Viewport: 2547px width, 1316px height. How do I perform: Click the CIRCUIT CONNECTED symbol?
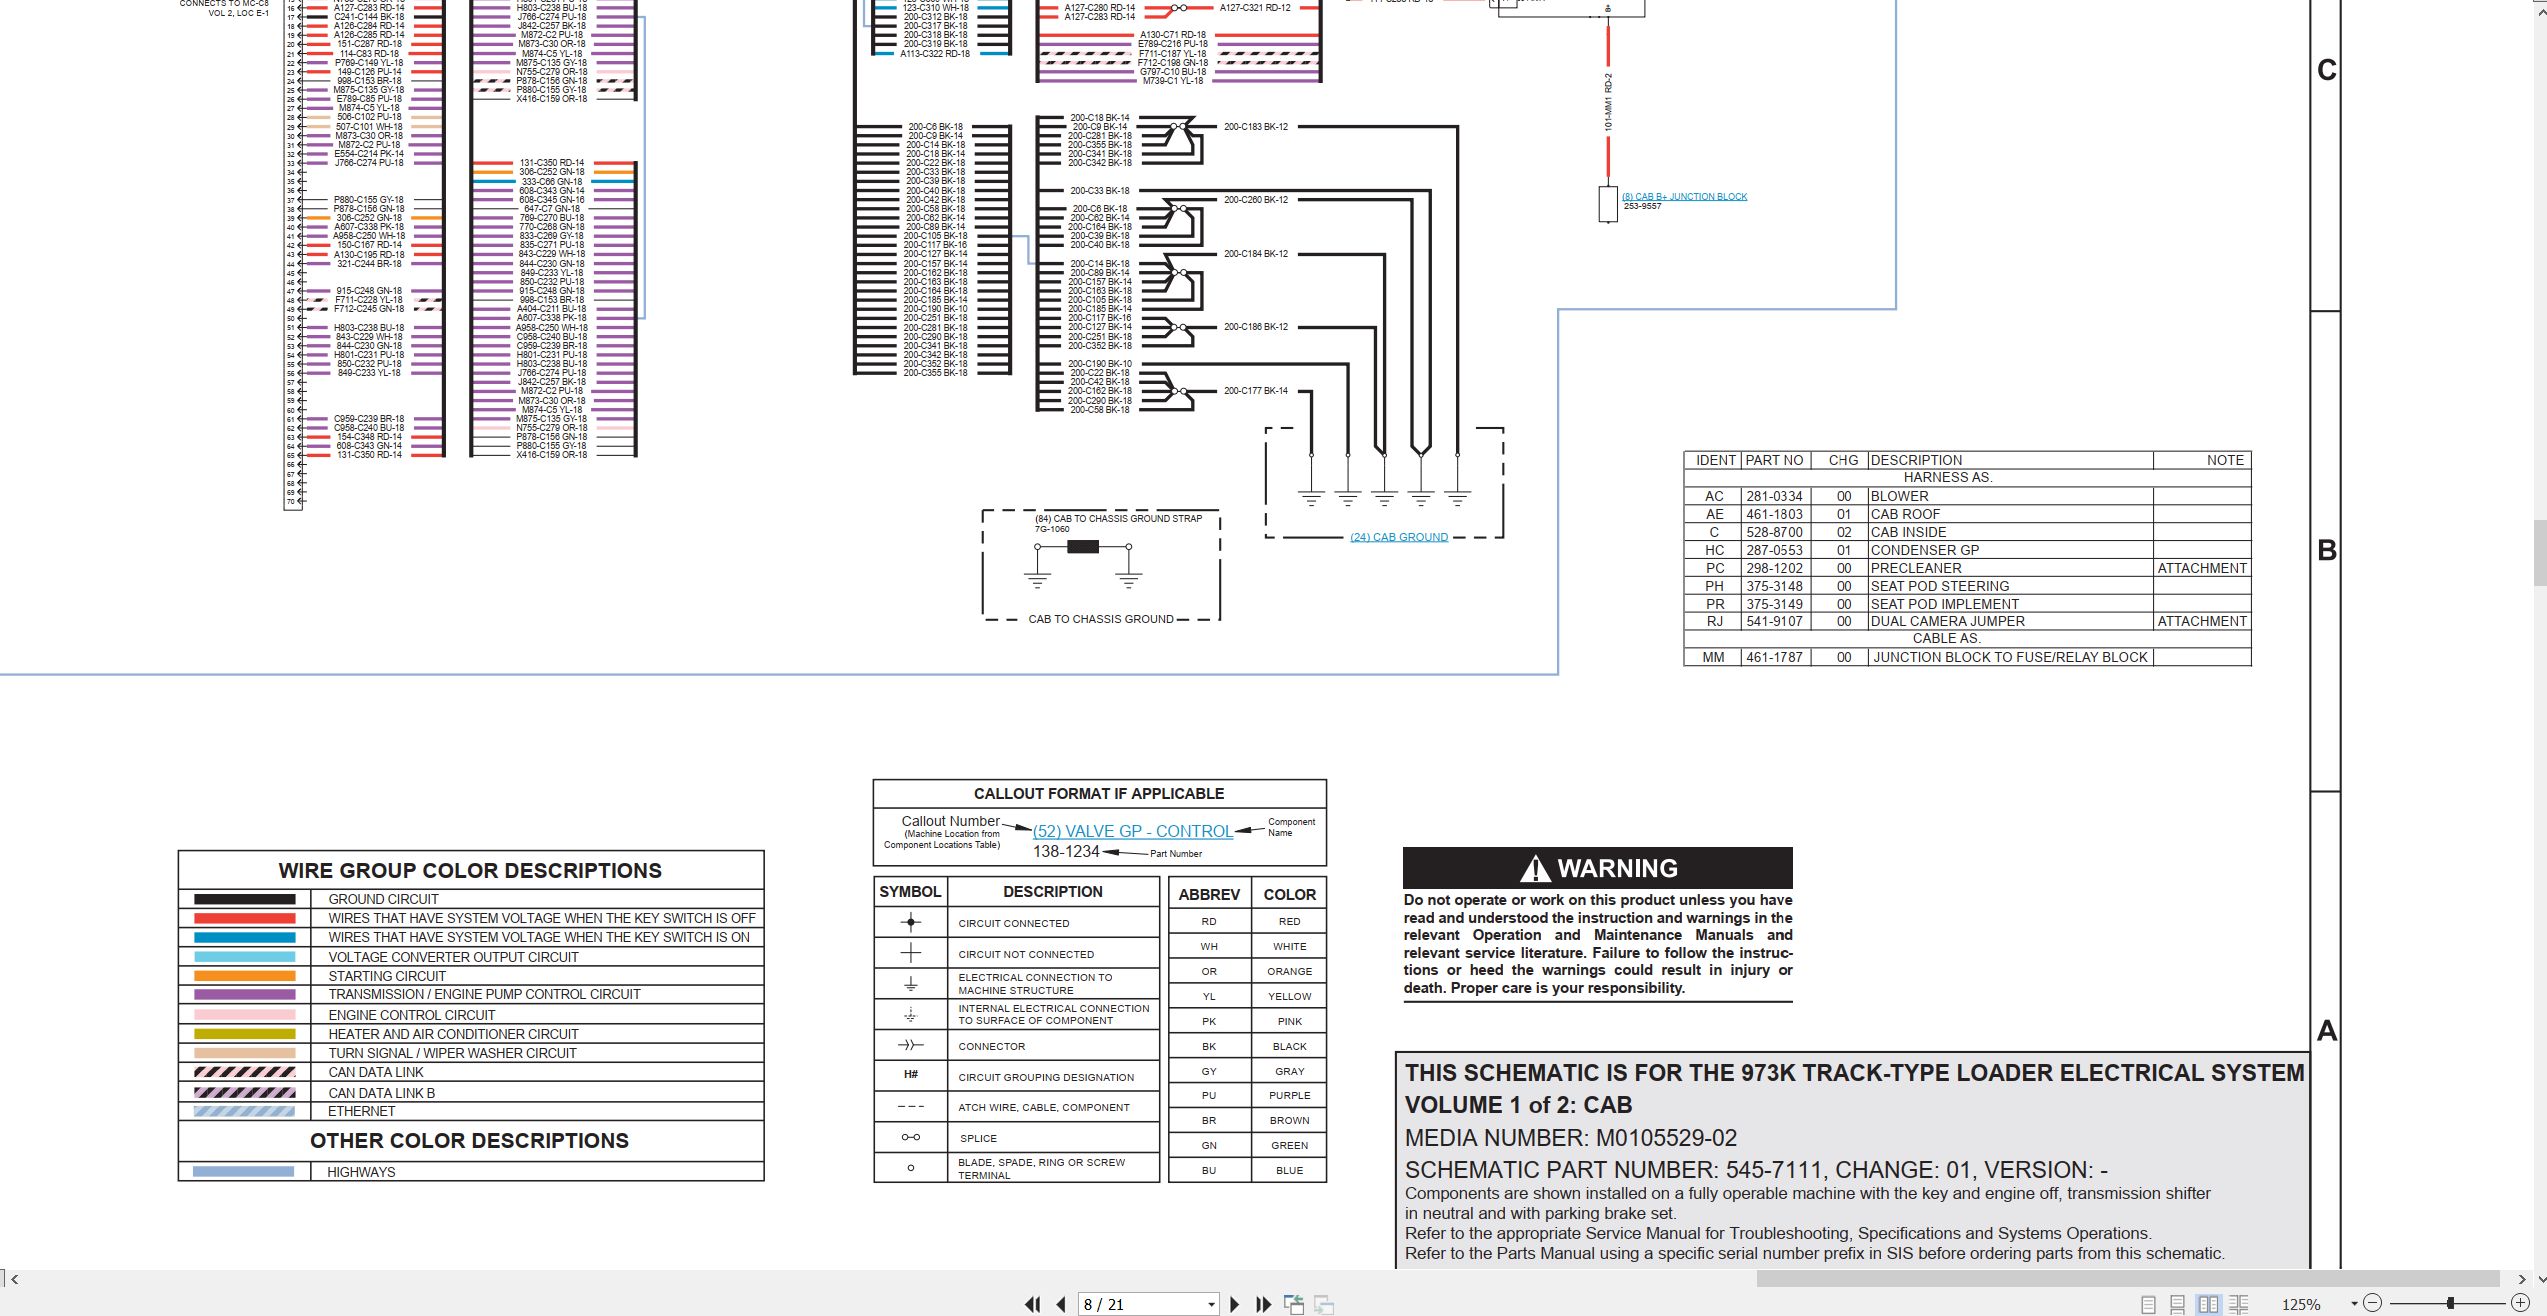point(910,922)
